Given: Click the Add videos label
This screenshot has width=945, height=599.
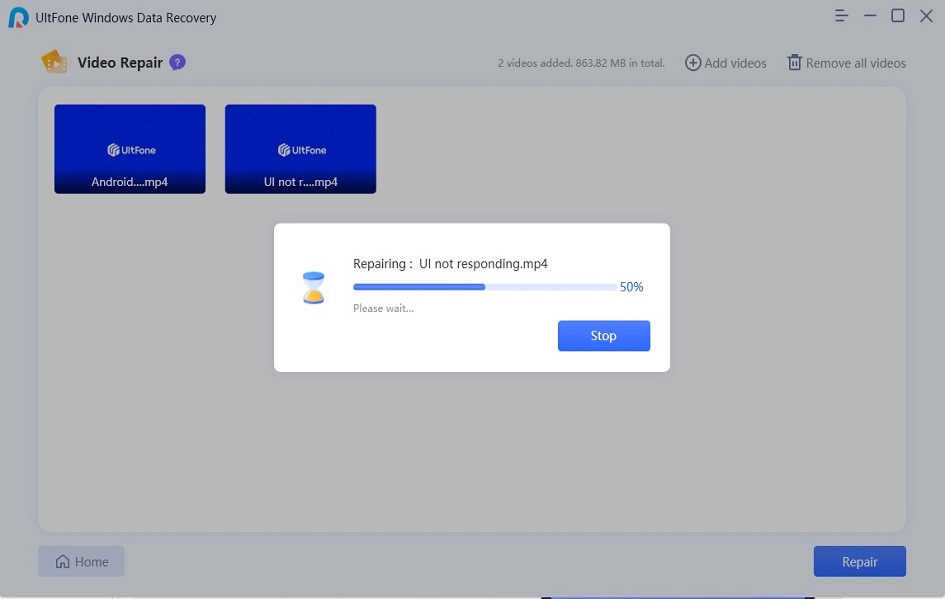Looking at the screenshot, I should coord(735,63).
